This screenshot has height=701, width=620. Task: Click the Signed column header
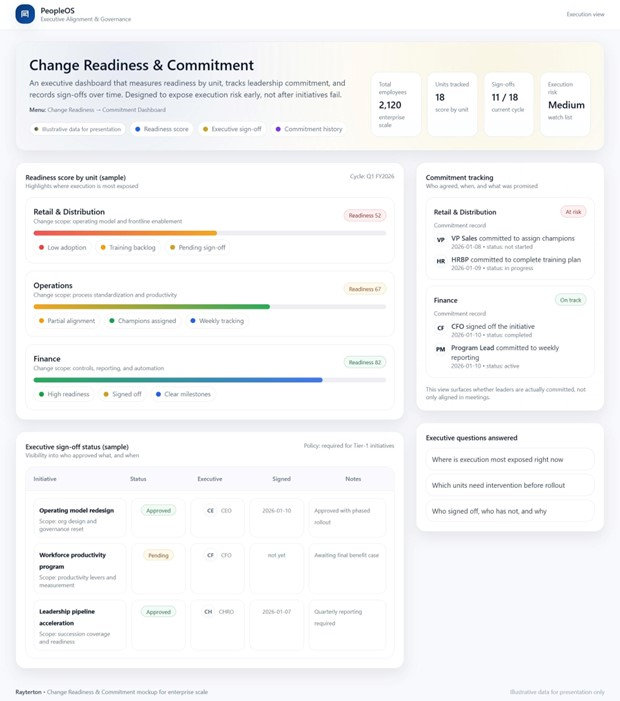click(x=281, y=479)
